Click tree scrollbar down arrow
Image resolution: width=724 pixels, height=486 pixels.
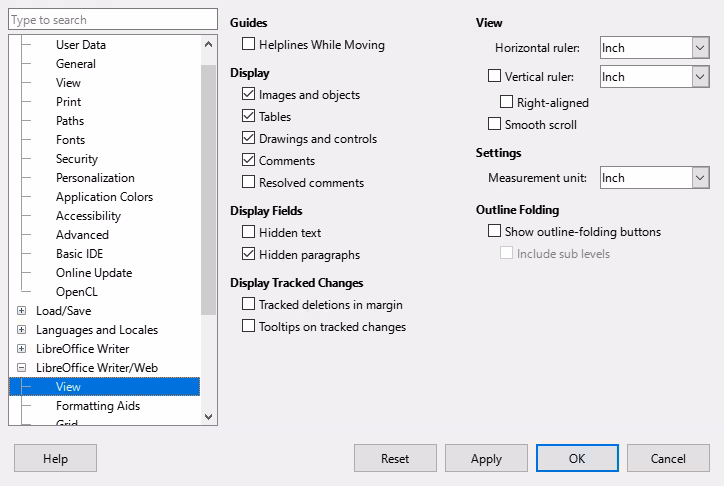point(208,417)
